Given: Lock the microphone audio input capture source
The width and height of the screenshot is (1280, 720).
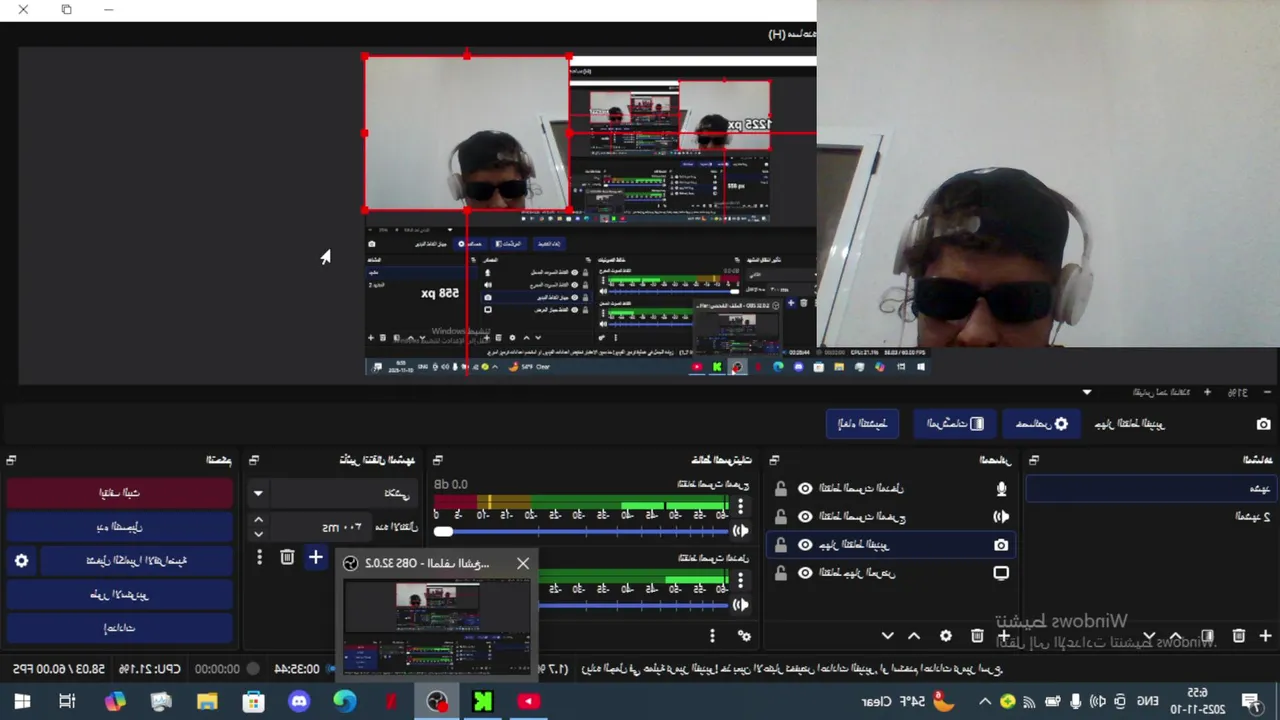Looking at the screenshot, I should (x=780, y=488).
